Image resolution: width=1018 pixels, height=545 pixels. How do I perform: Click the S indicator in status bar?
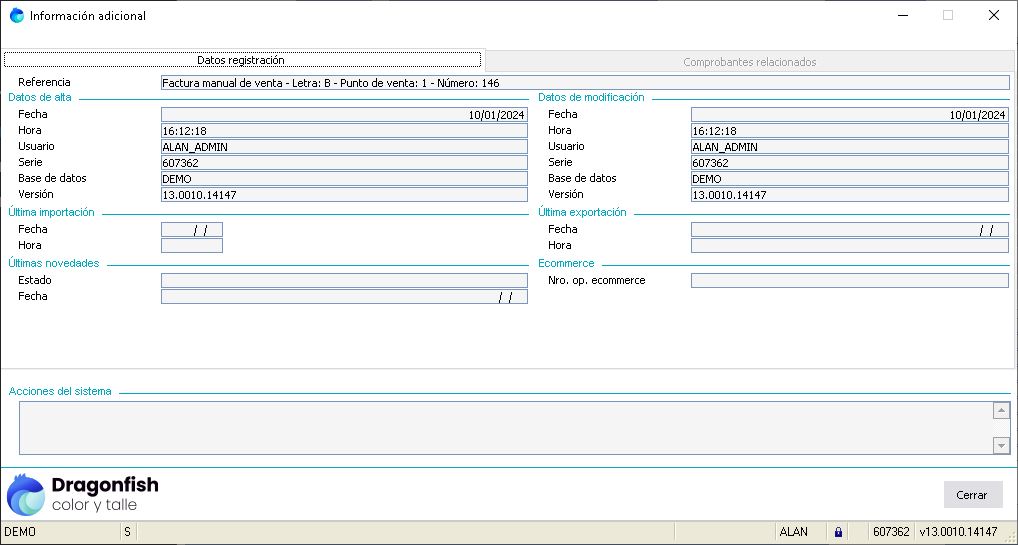pos(127,532)
